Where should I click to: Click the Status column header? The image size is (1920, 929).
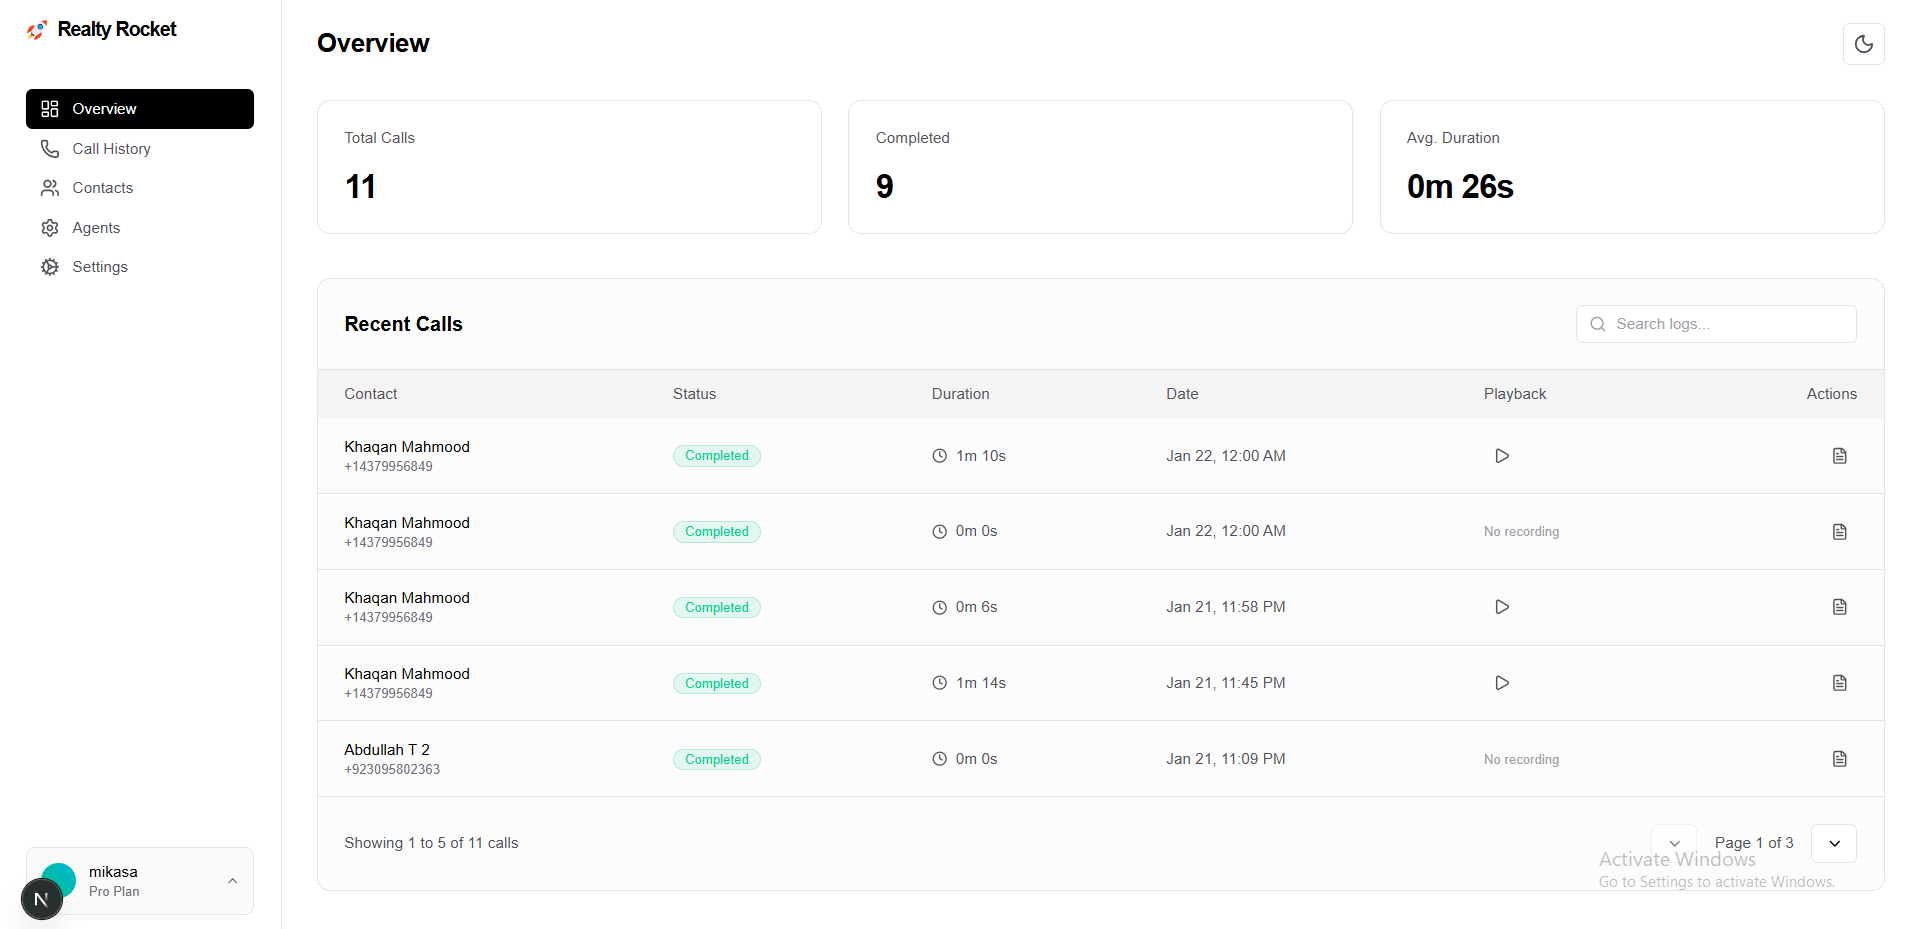694,394
